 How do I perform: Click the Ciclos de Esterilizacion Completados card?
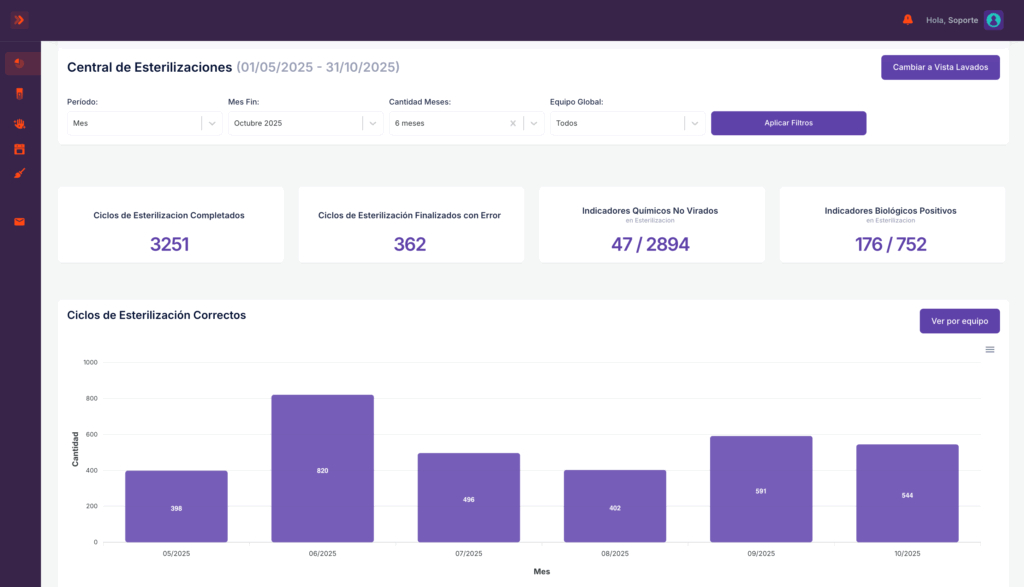pos(170,225)
